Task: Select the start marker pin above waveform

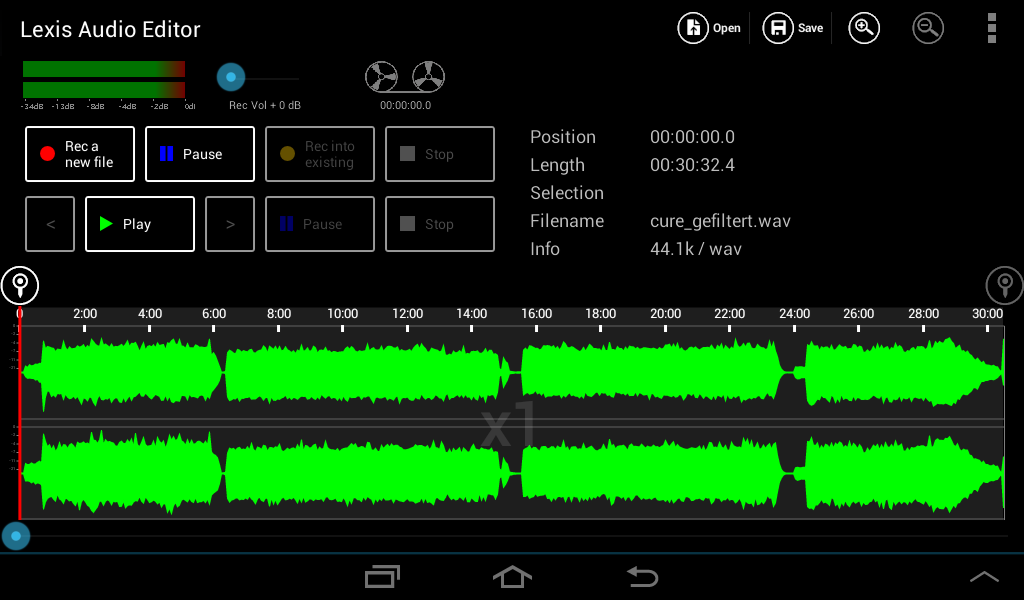Action: pyautogui.click(x=20, y=285)
